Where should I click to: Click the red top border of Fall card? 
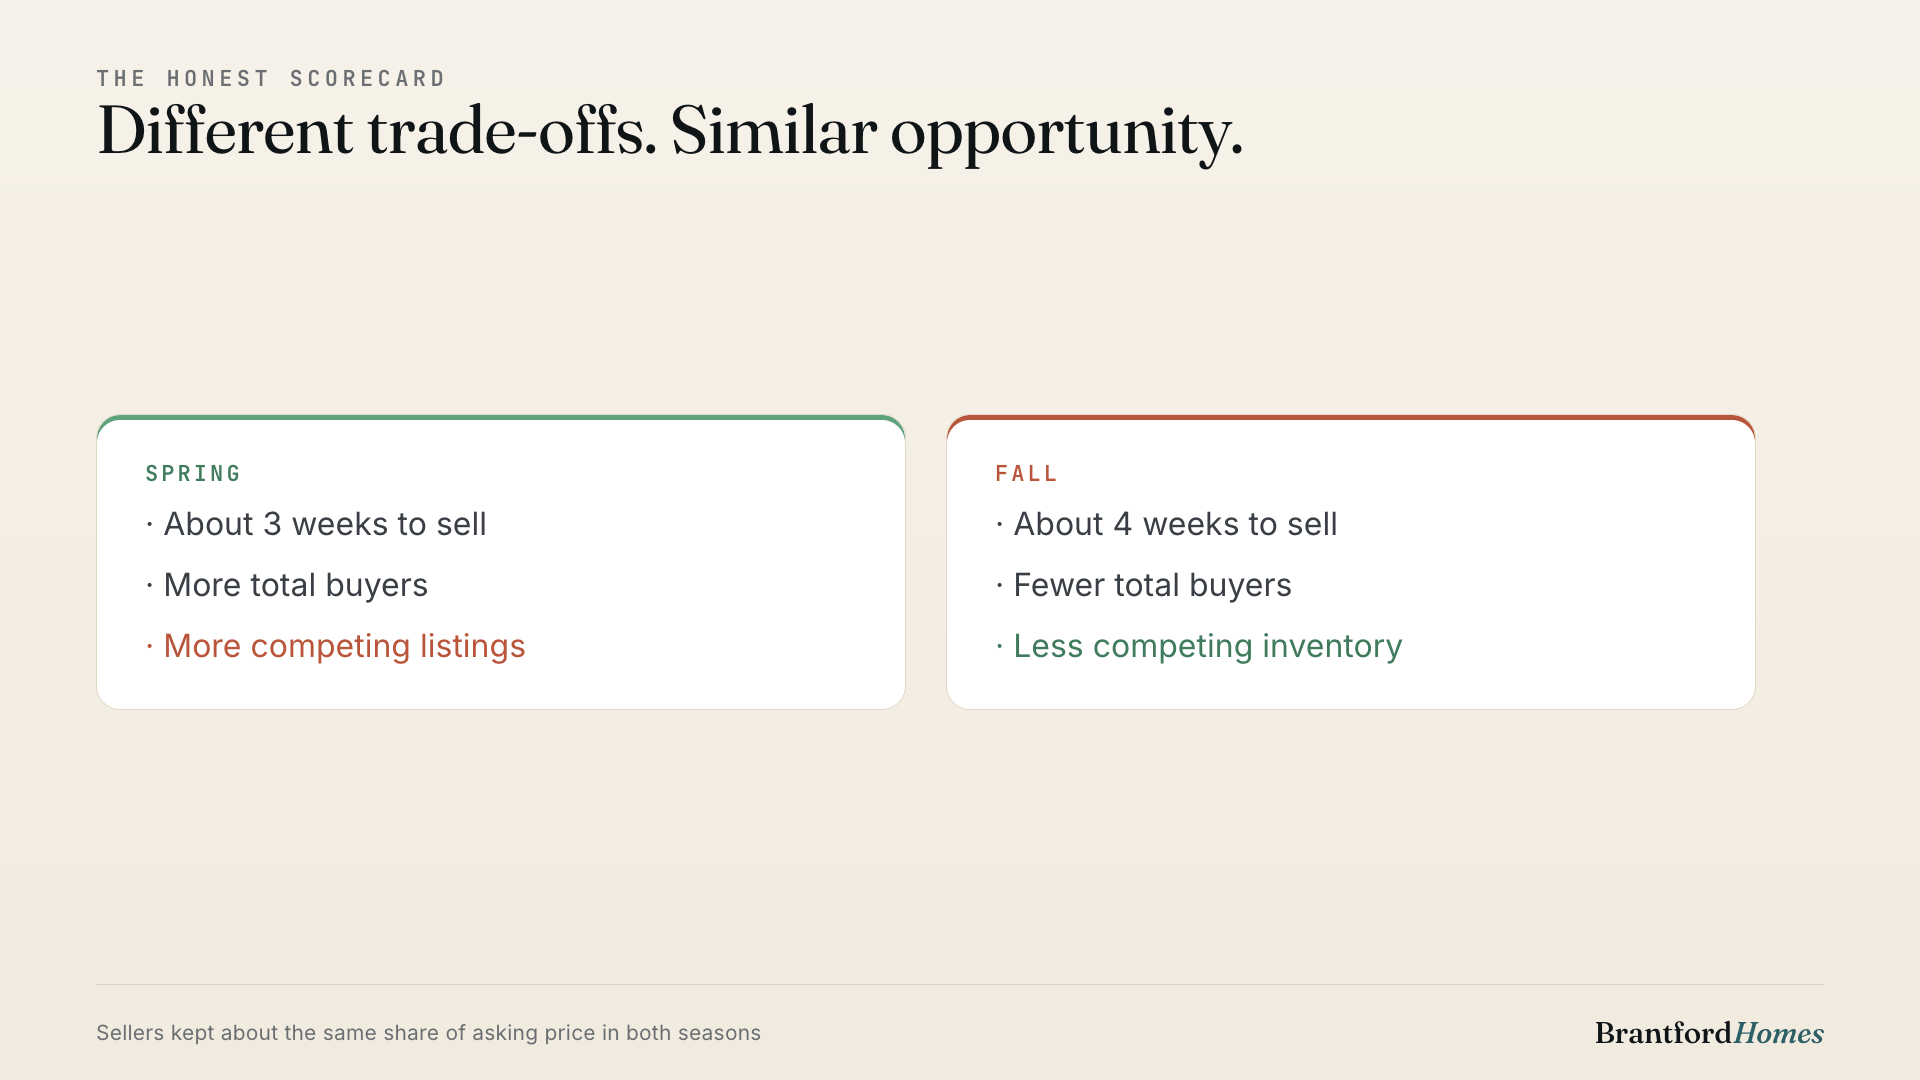click(1351, 417)
